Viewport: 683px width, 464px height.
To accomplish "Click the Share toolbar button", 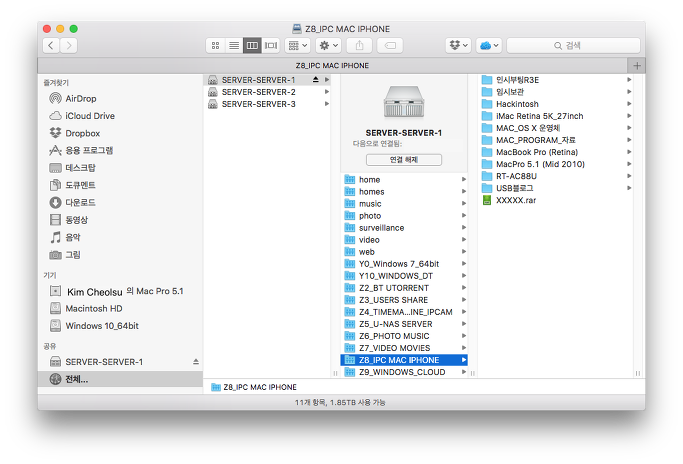I will pyautogui.click(x=359, y=45).
